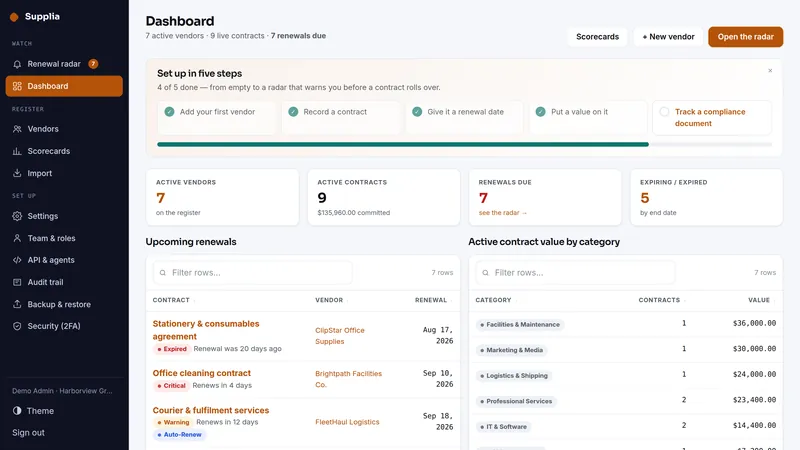Open Audit trail from the sidebar
Viewport: 800px width, 450px height.
click(64, 282)
